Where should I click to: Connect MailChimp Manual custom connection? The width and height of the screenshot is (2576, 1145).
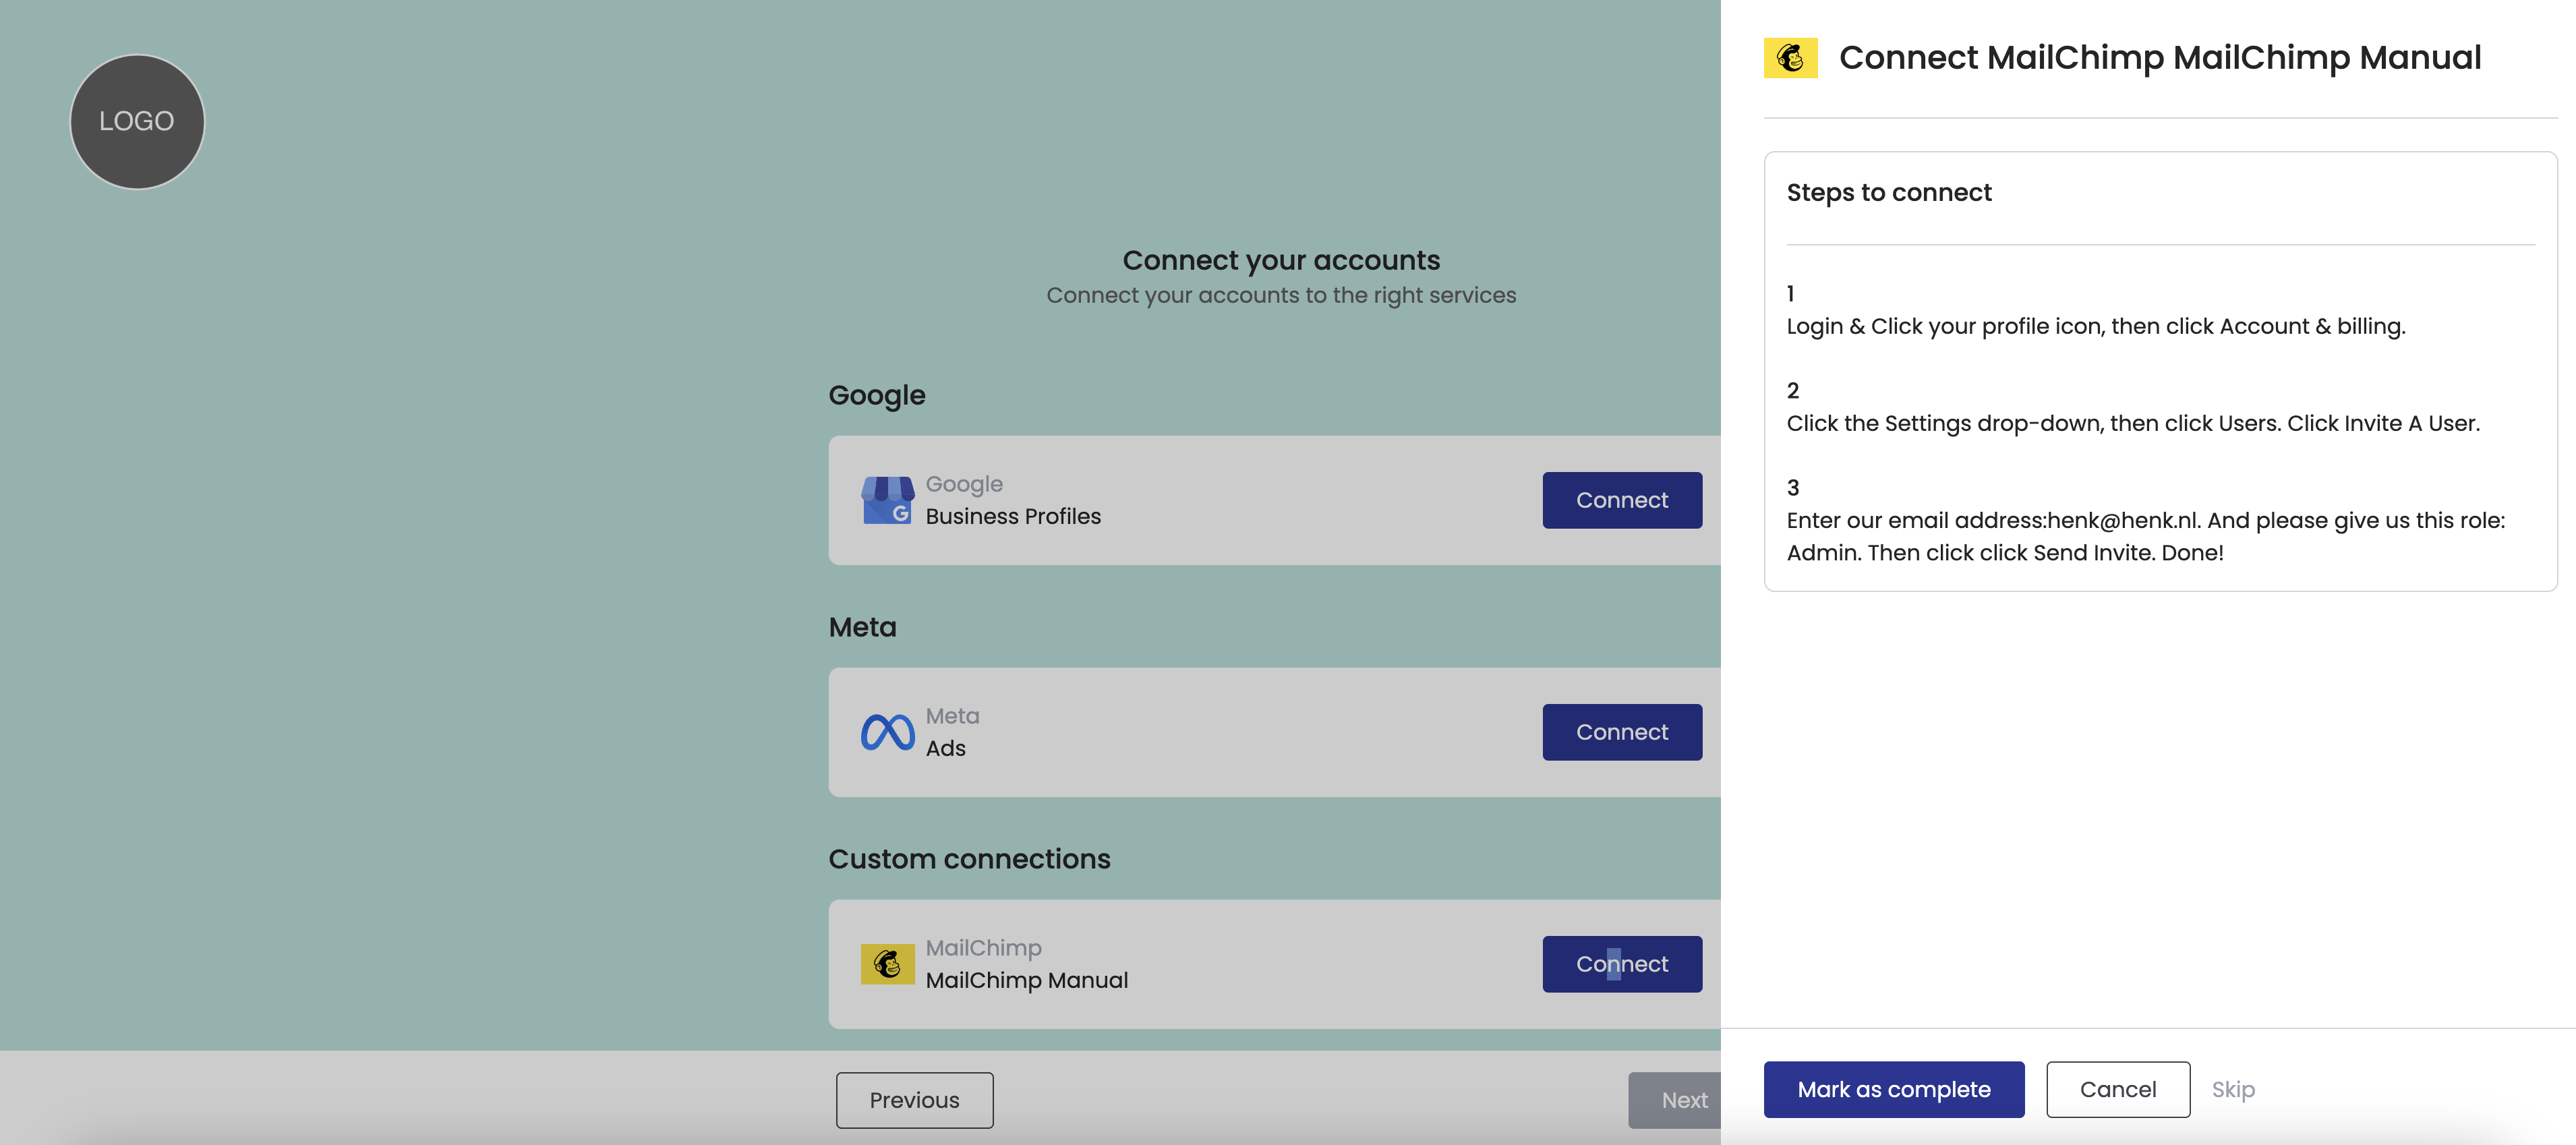click(x=1622, y=964)
